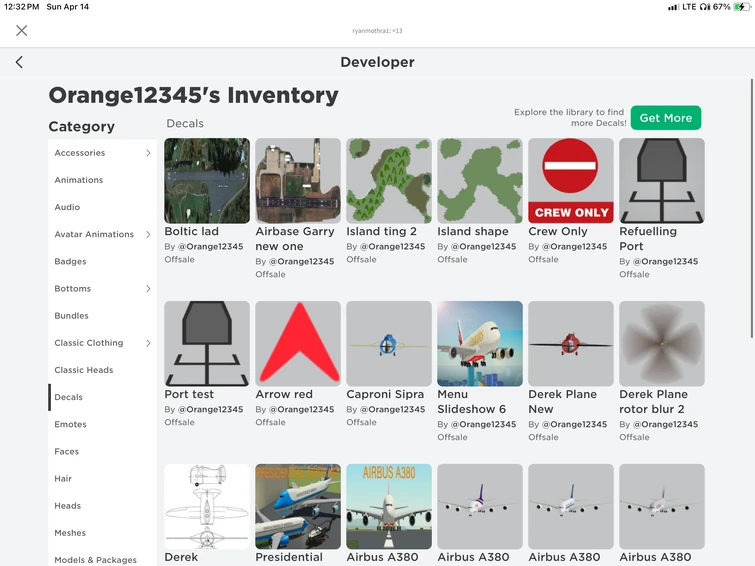Click the Caproni Sipra helicopter thumbnail
The width and height of the screenshot is (755, 566).
pos(389,343)
